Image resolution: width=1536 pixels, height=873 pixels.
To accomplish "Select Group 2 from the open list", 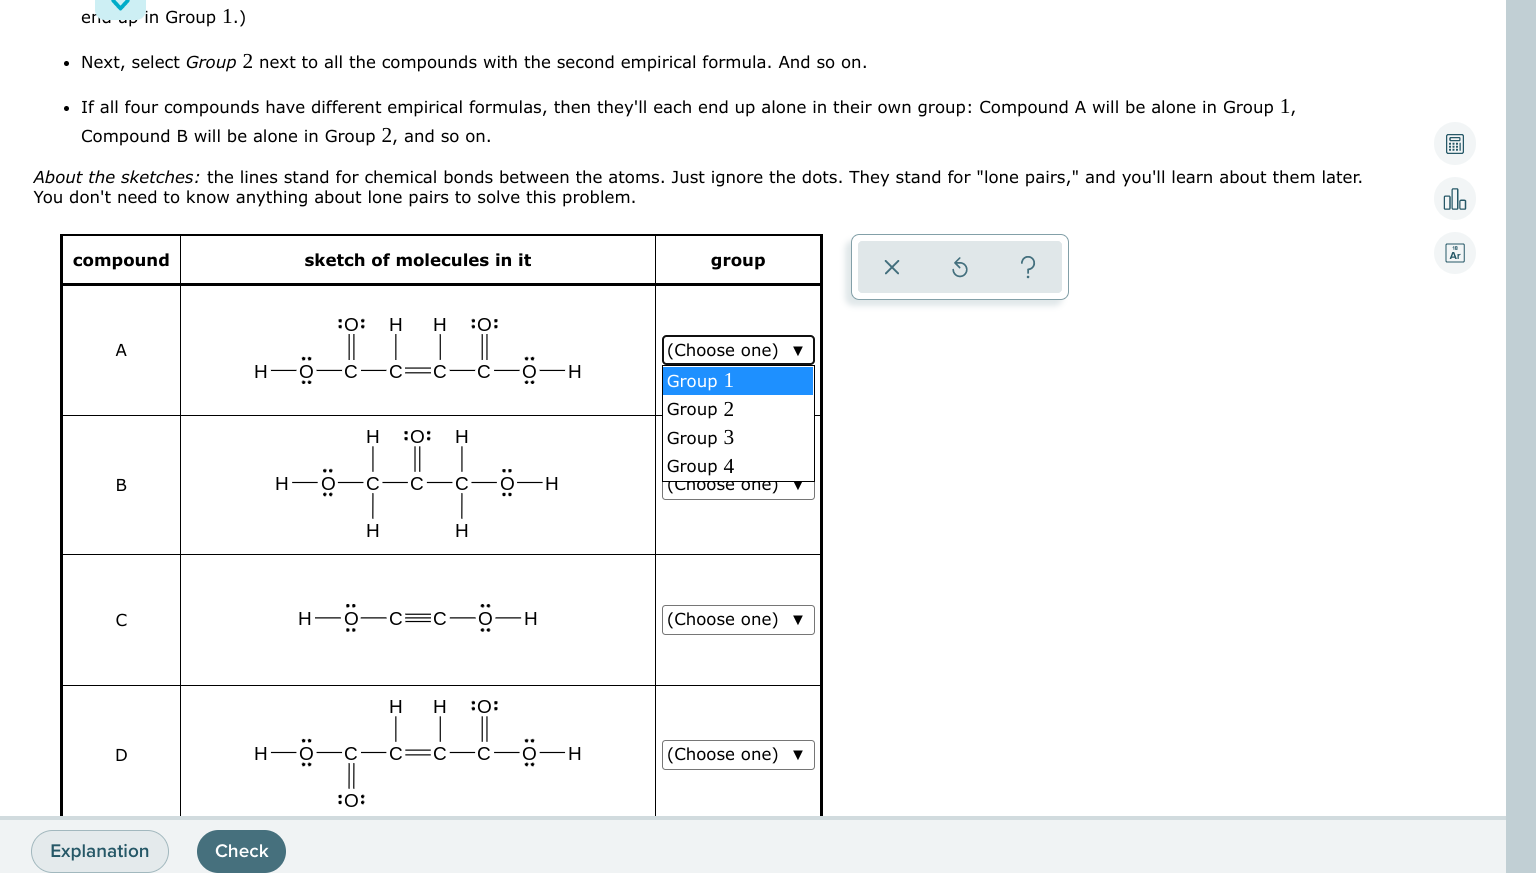I will click(700, 409).
